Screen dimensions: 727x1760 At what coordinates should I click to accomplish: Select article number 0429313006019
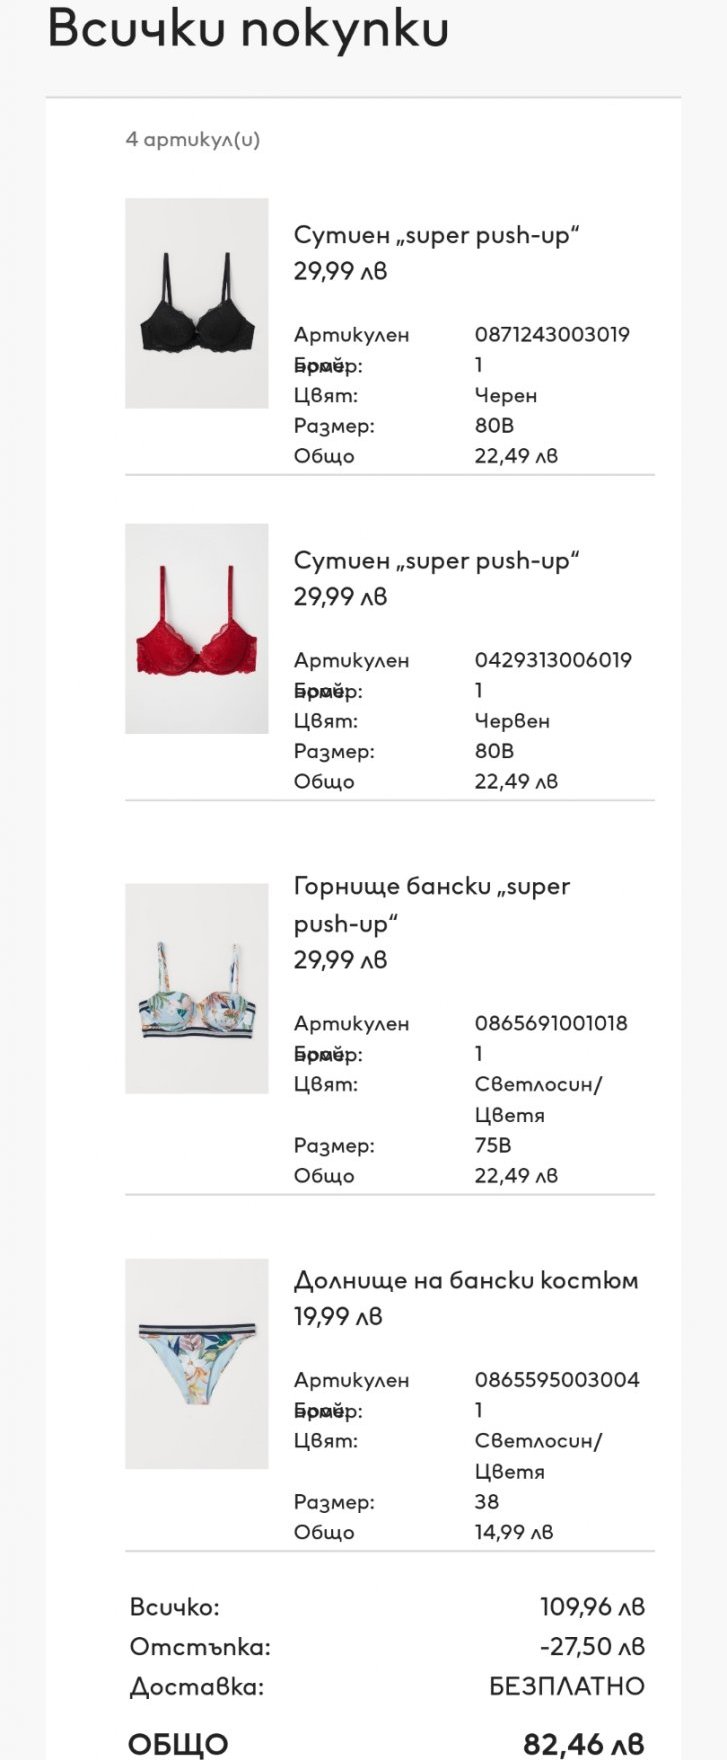point(553,660)
